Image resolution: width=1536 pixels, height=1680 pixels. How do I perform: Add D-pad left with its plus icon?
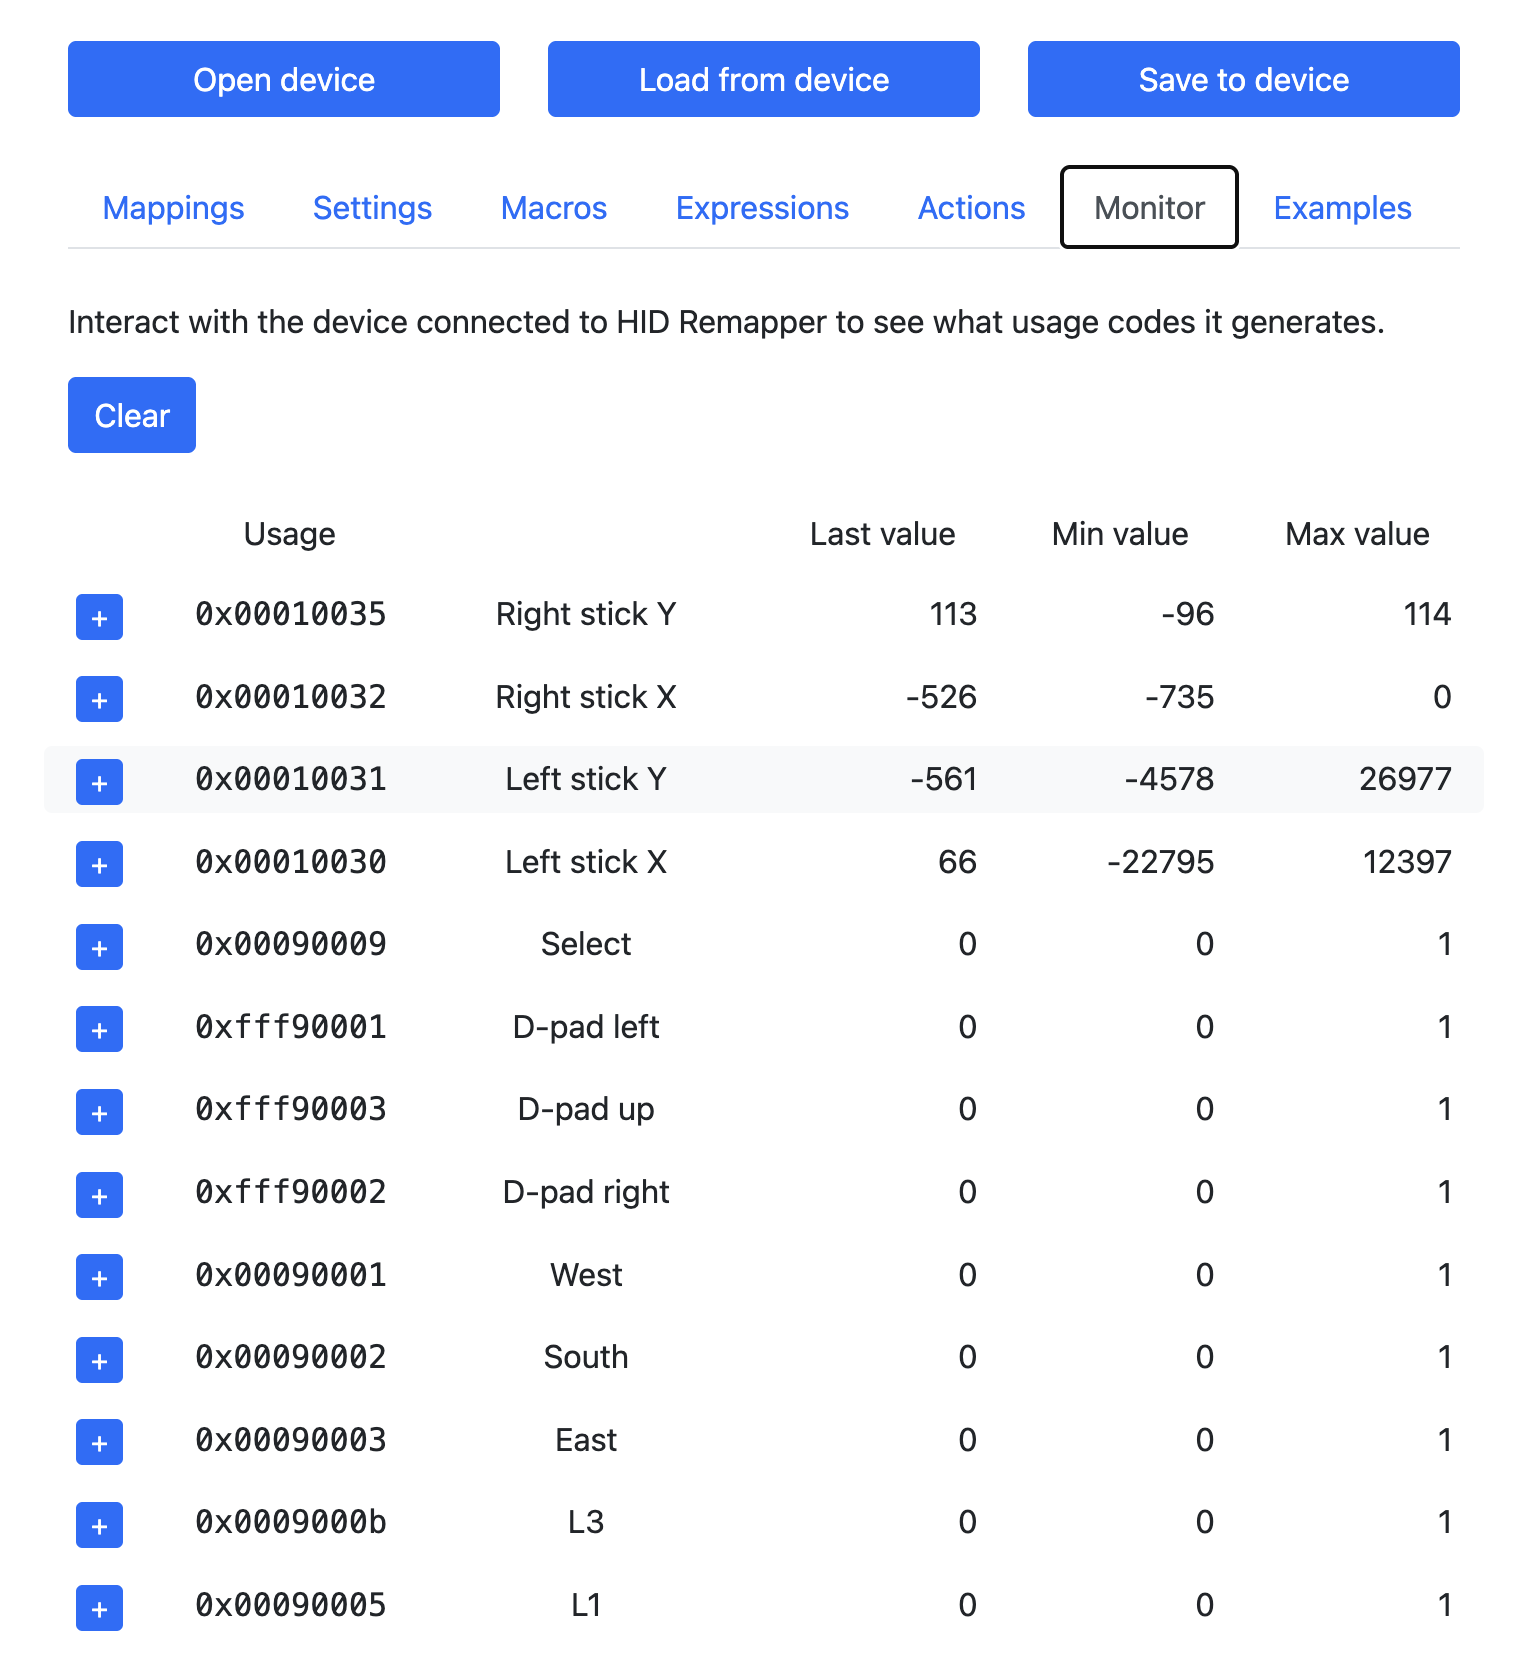99,1029
